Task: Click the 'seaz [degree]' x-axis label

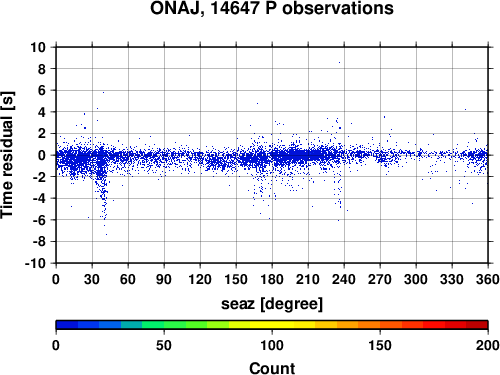Action: (272, 304)
